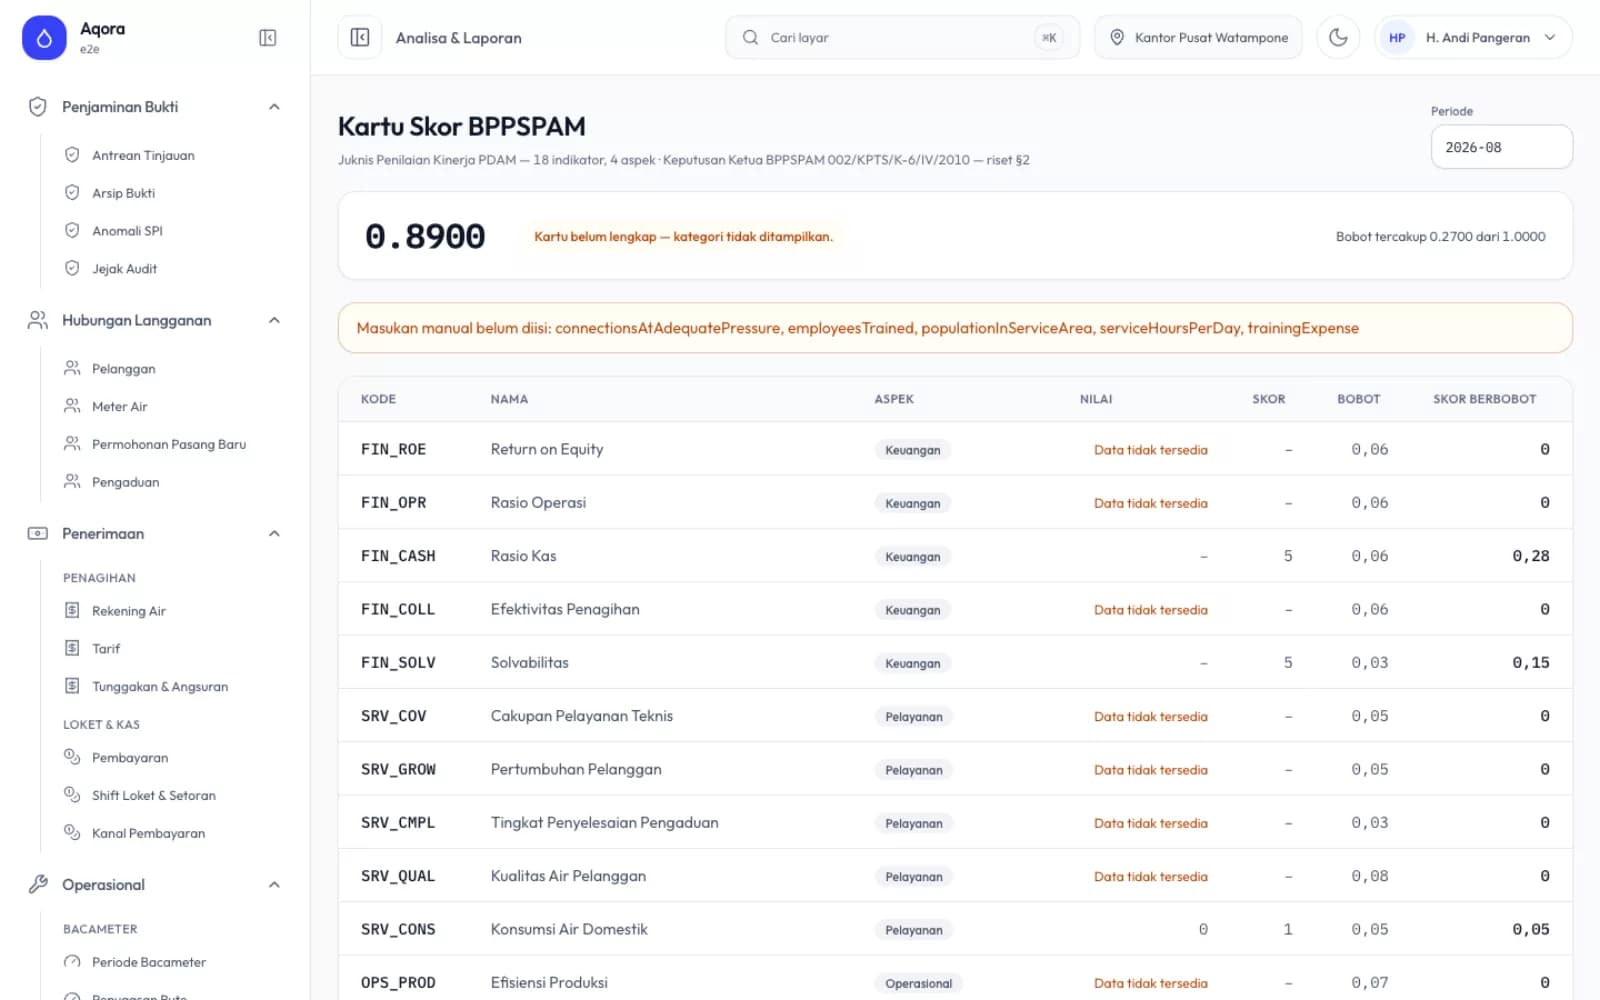1600x1000 pixels.
Task: Click Konsumsi Air Domestik row name
Action: tap(569, 929)
